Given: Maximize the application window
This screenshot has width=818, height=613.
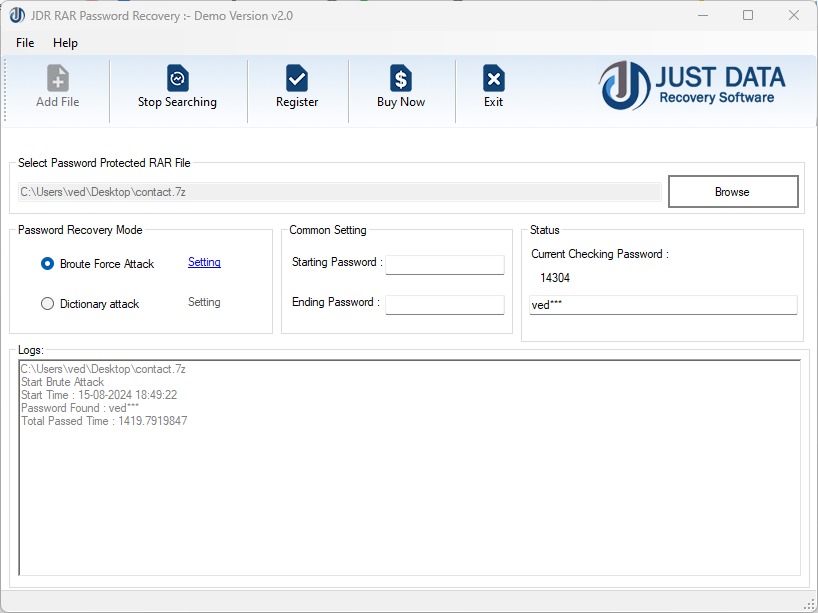Looking at the screenshot, I should 748,16.
